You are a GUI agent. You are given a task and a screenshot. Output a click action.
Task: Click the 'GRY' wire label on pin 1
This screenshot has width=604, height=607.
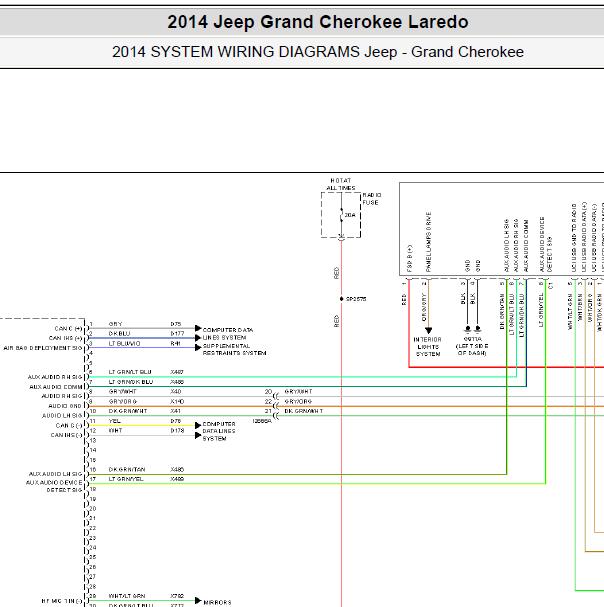115,324
